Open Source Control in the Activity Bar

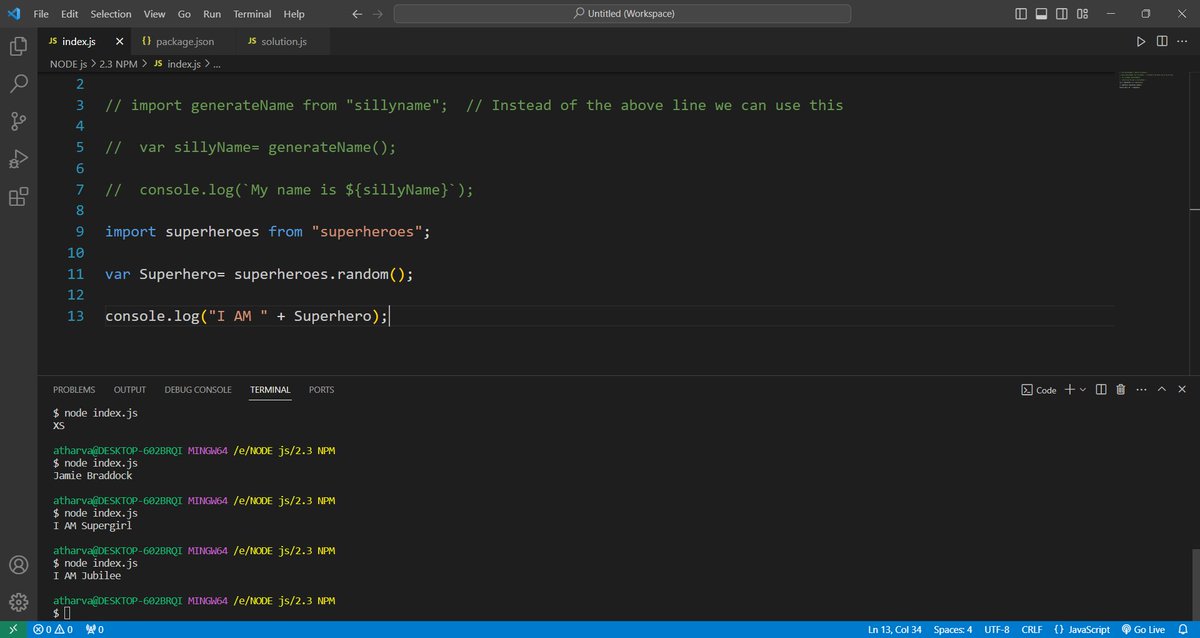[17, 121]
